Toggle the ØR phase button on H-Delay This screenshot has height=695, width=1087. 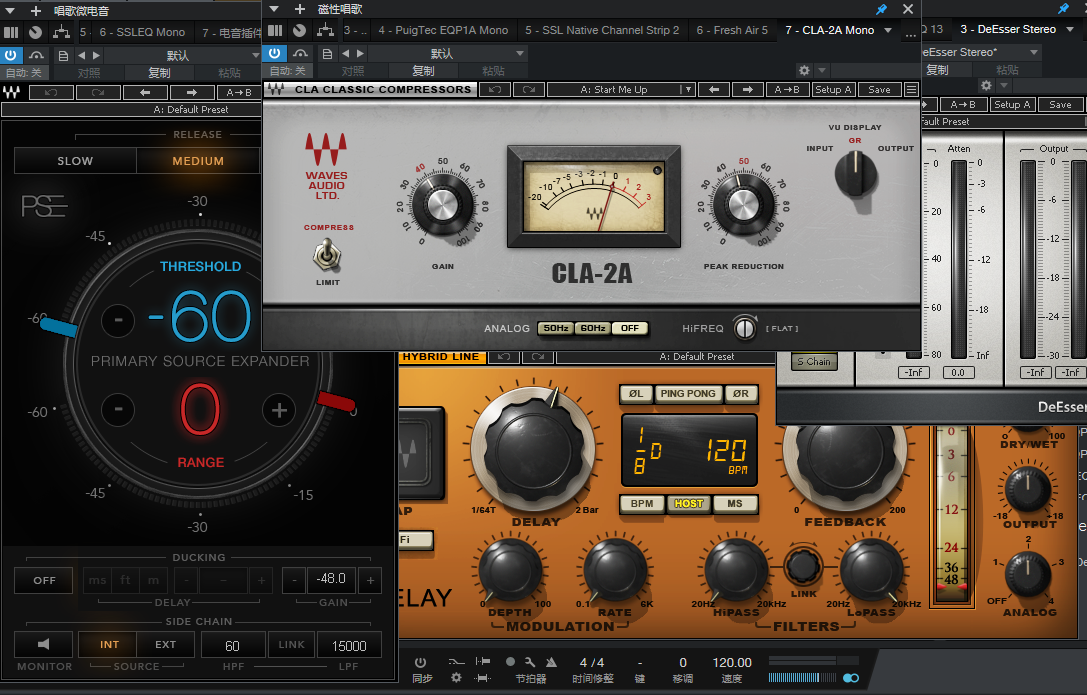740,394
